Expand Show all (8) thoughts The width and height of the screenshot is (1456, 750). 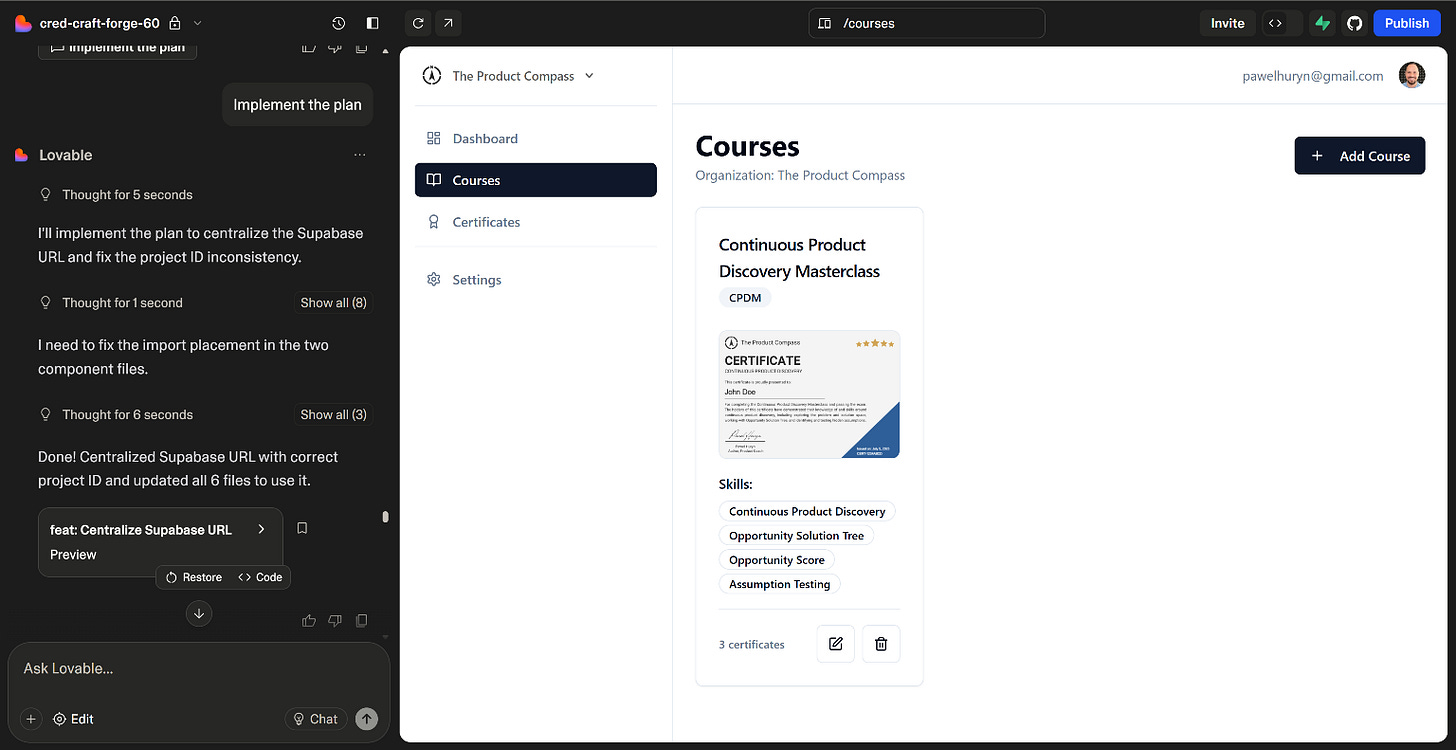point(333,302)
